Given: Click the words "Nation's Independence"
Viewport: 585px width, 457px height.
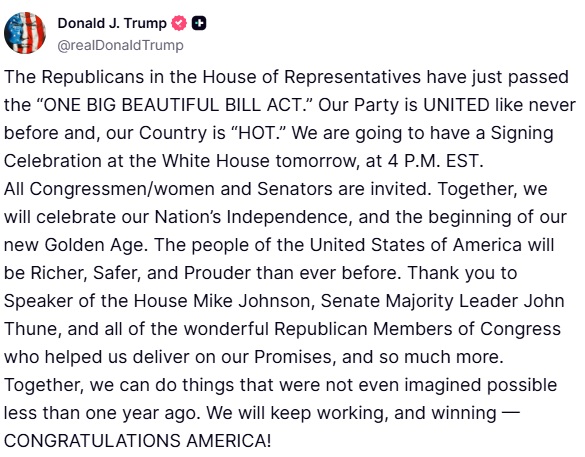Looking at the screenshot, I should click(x=253, y=217).
